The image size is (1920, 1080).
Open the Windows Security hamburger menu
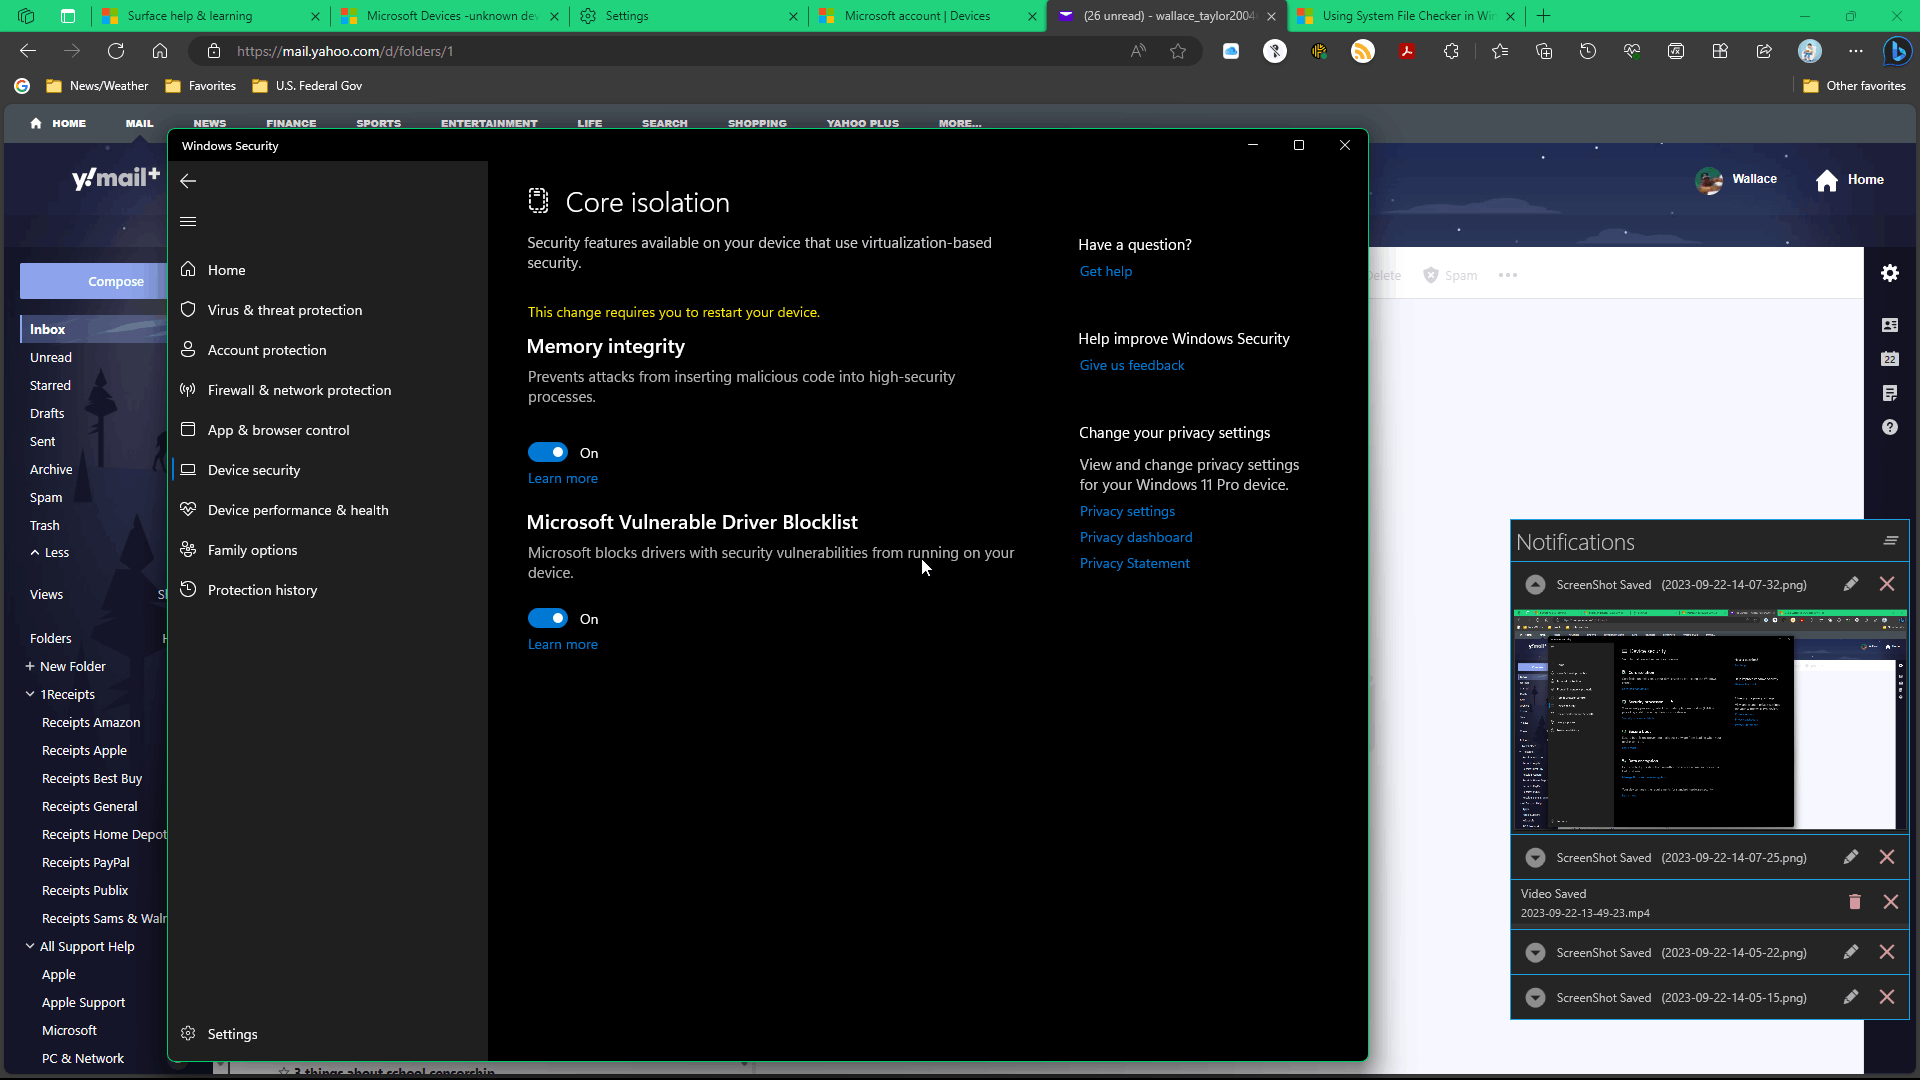point(188,222)
